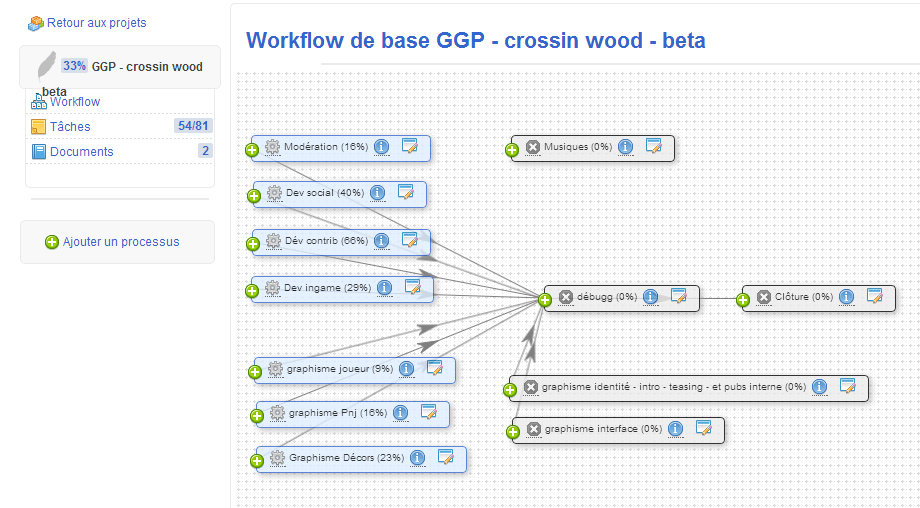This screenshot has height=508, width=920.
Task: Open info icon of Modération (16%)
Action: click(381, 147)
